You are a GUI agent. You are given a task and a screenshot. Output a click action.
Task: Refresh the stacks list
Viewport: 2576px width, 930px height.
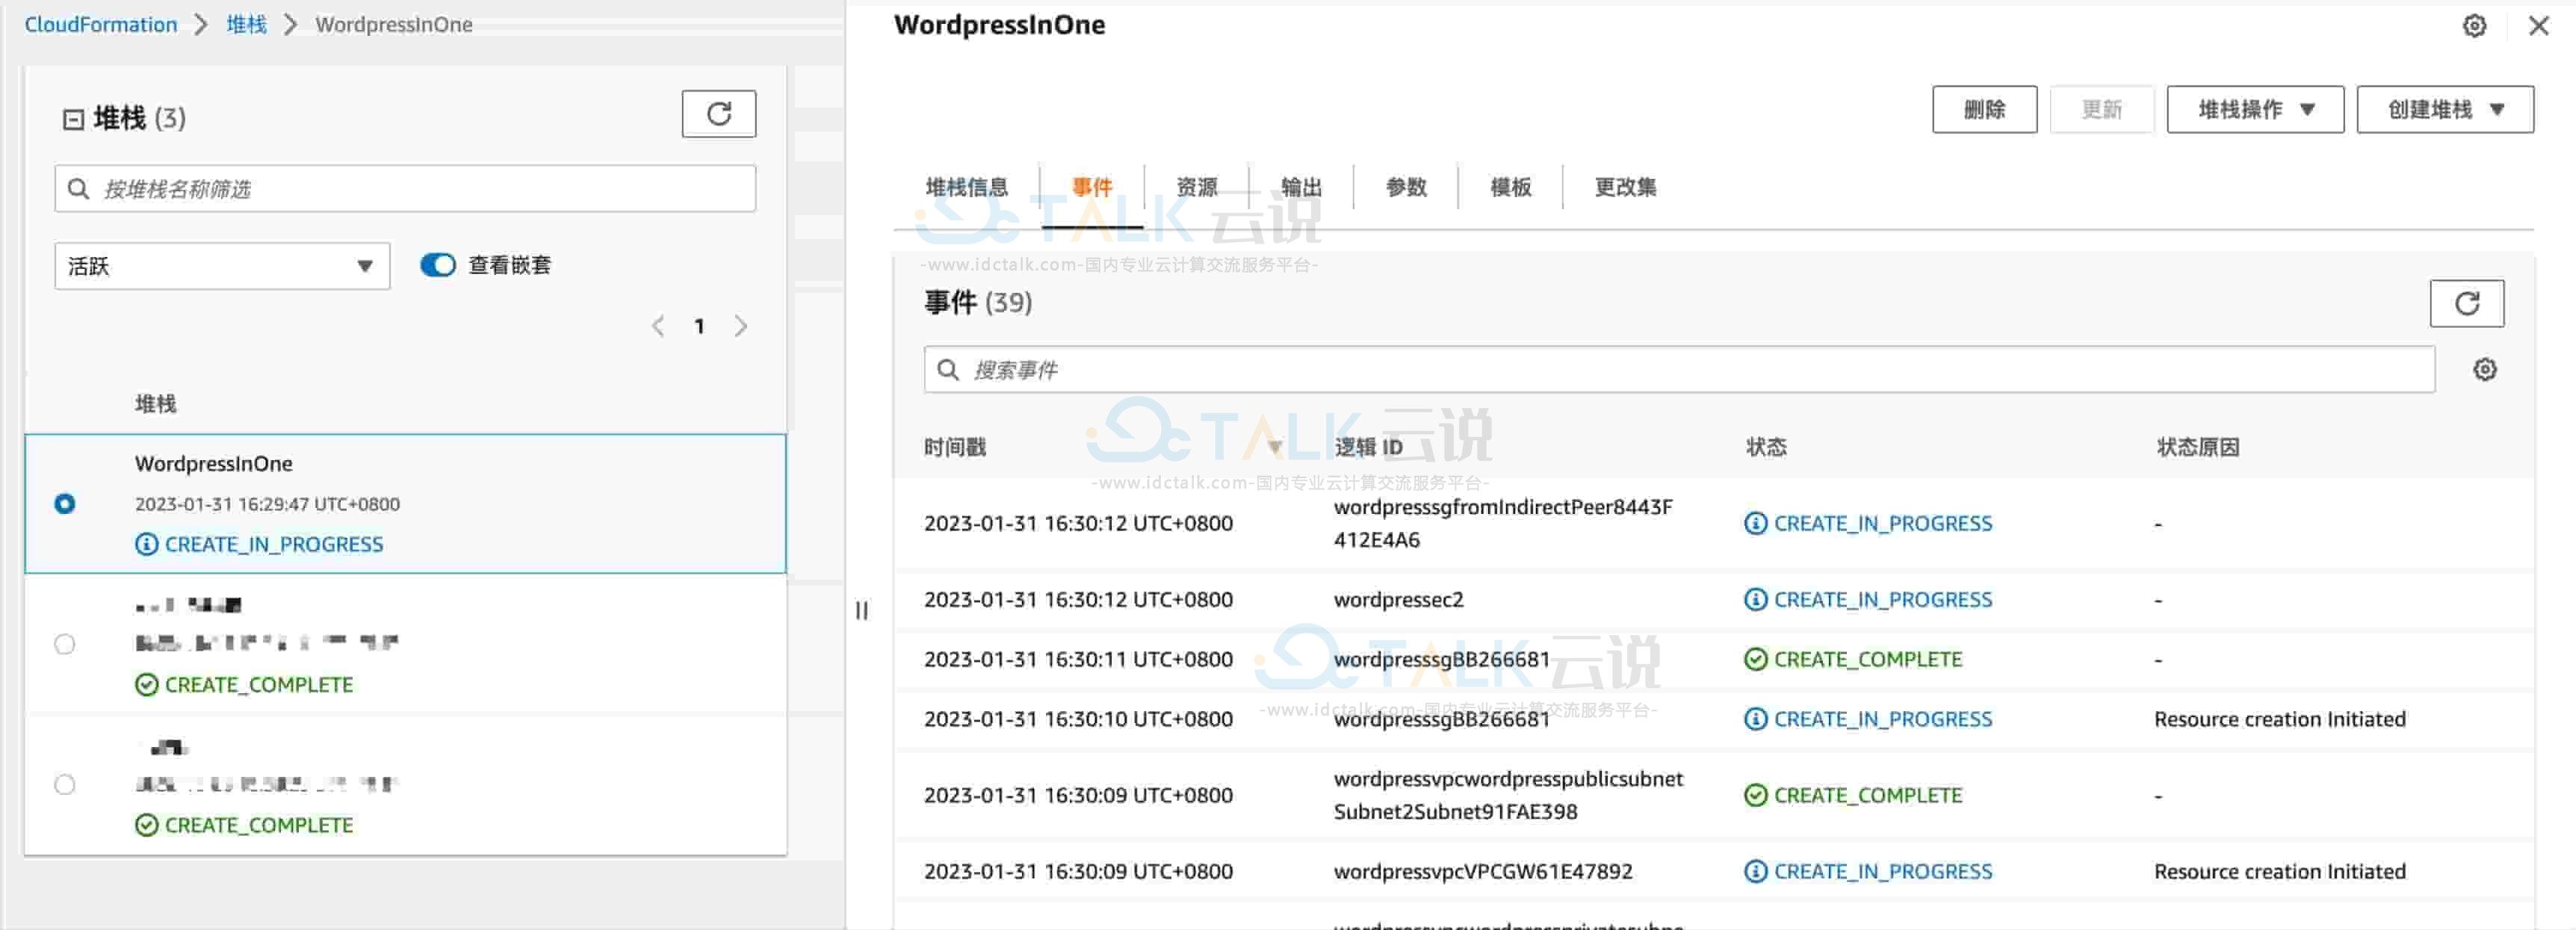[718, 114]
